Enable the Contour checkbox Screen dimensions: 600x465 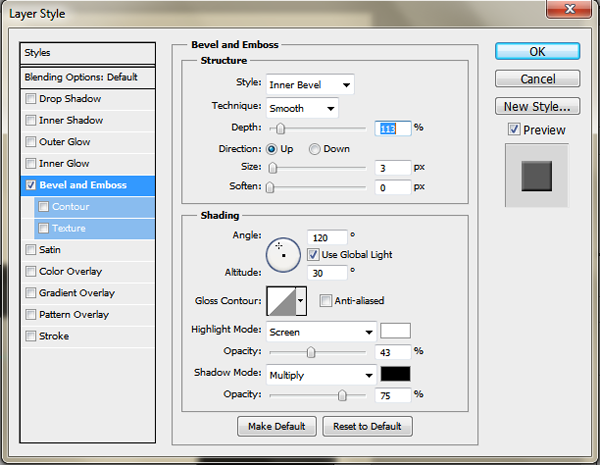click(x=44, y=207)
